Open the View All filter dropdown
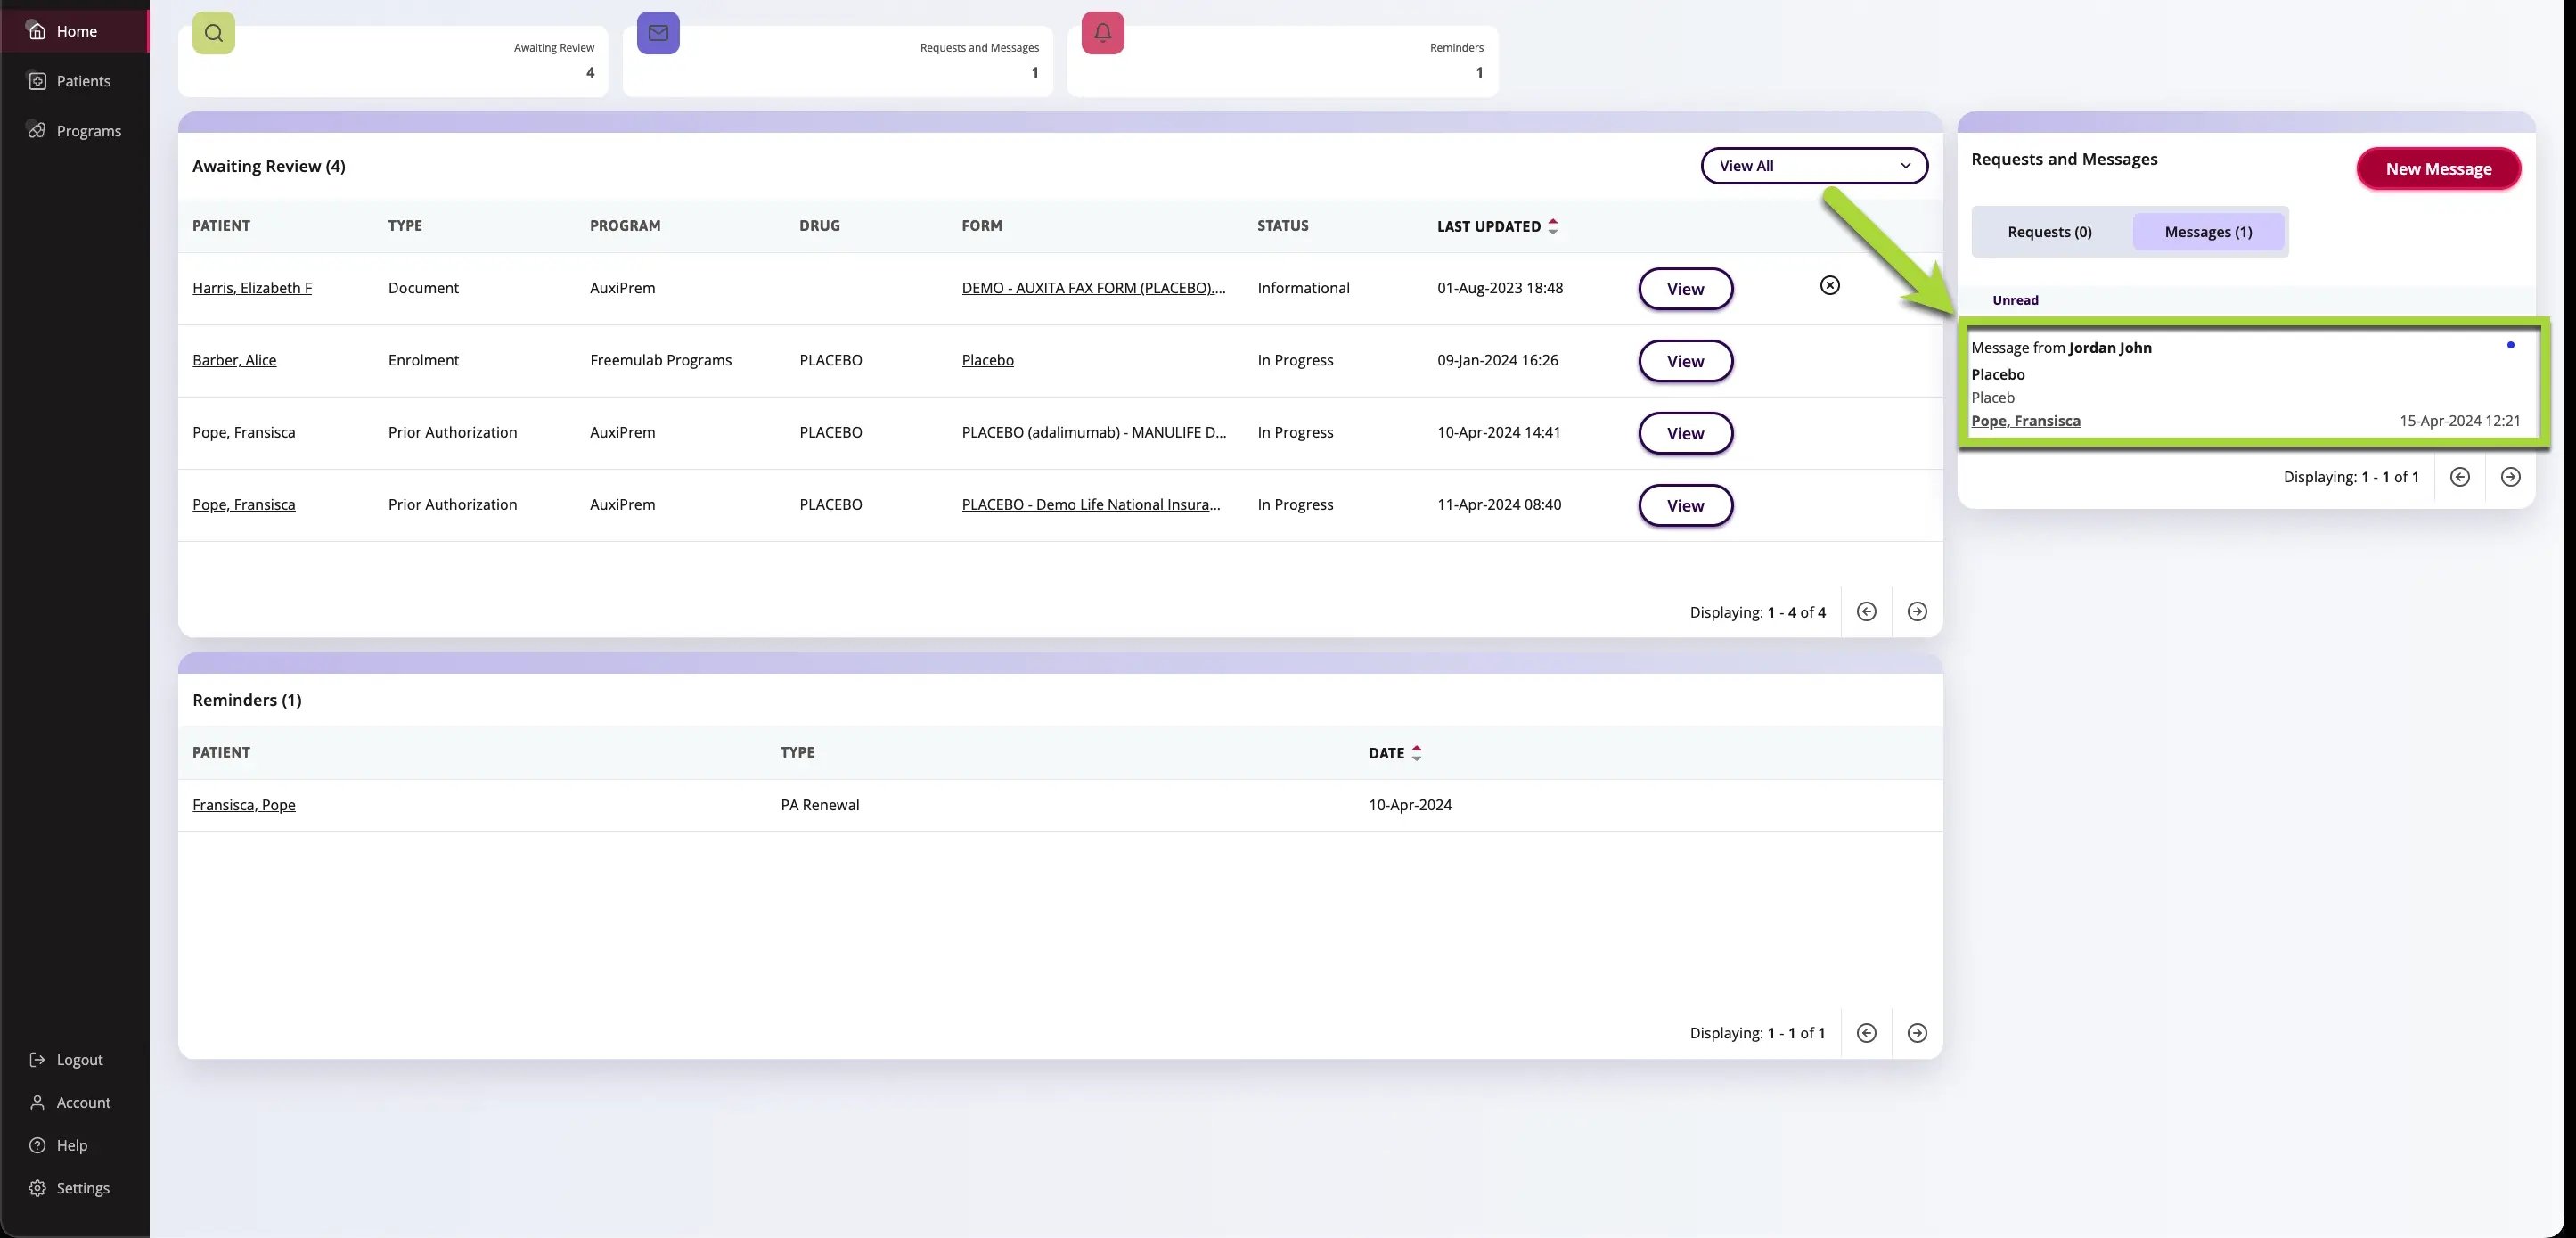This screenshot has width=2576, height=1238. [x=1814, y=165]
